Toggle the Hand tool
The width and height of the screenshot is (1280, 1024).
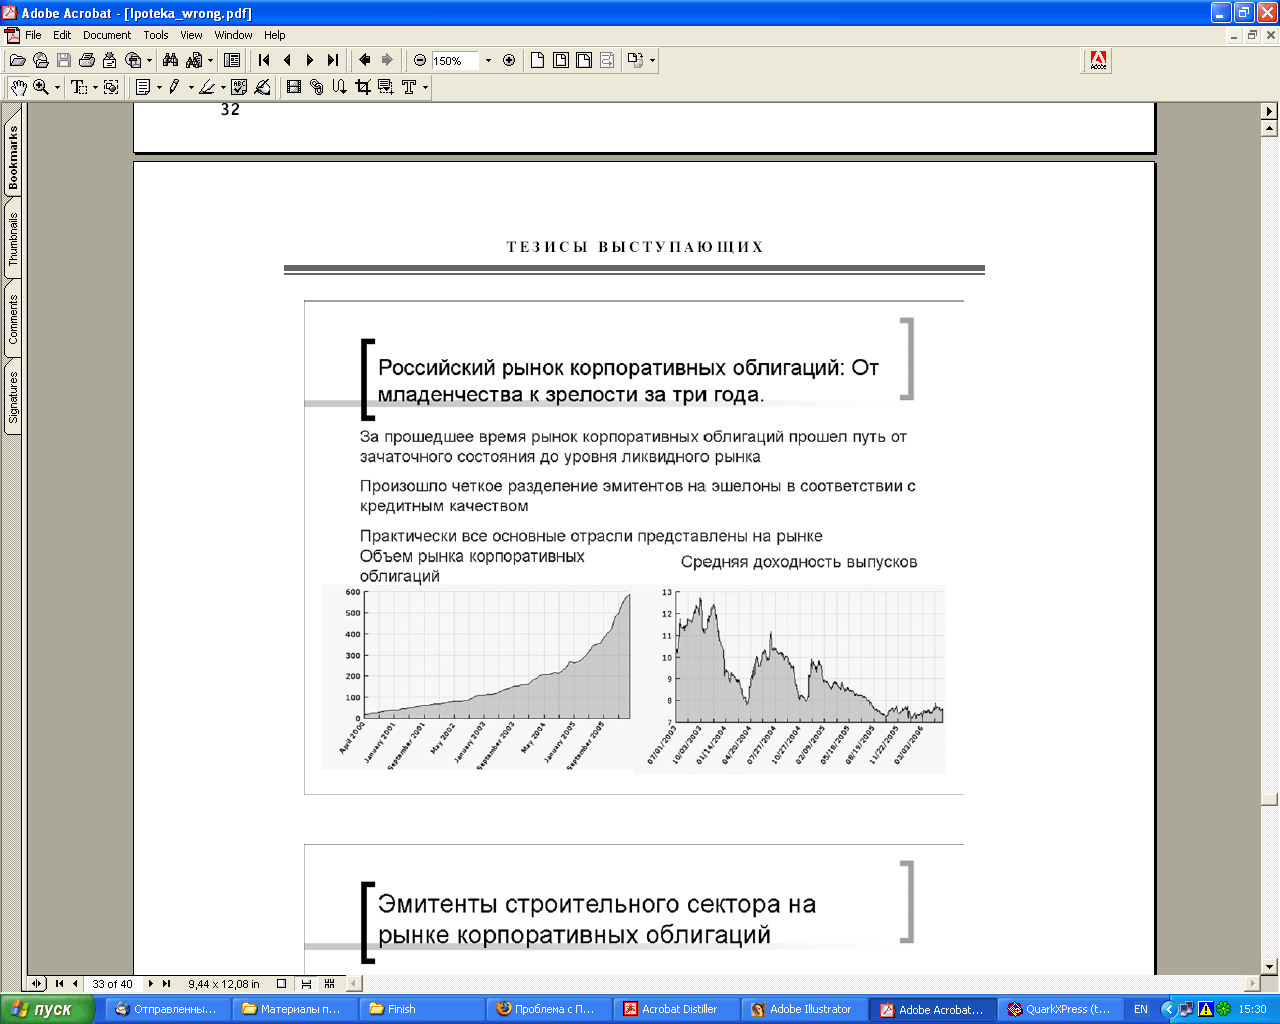19,87
